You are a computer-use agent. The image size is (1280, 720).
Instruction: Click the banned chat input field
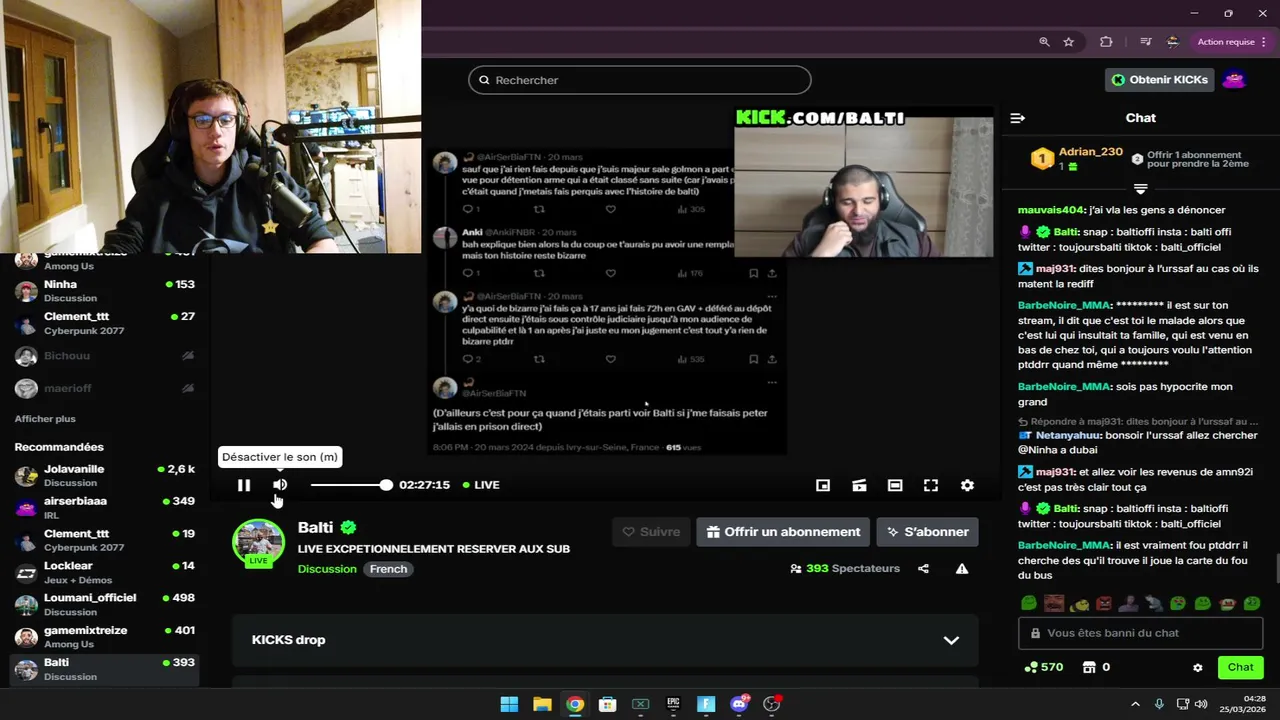coord(1140,633)
